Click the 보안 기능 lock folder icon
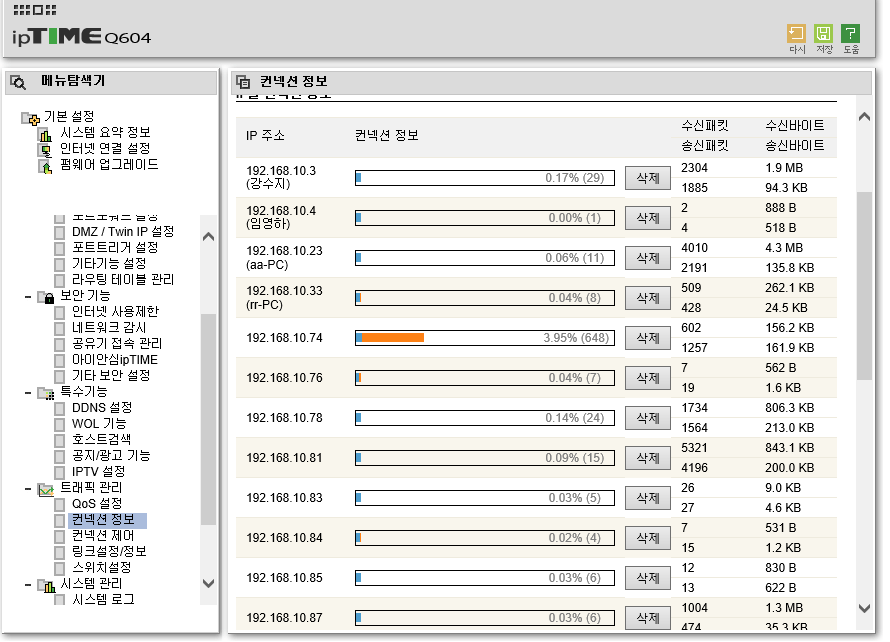The height and width of the screenshot is (642, 890). click(x=46, y=297)
